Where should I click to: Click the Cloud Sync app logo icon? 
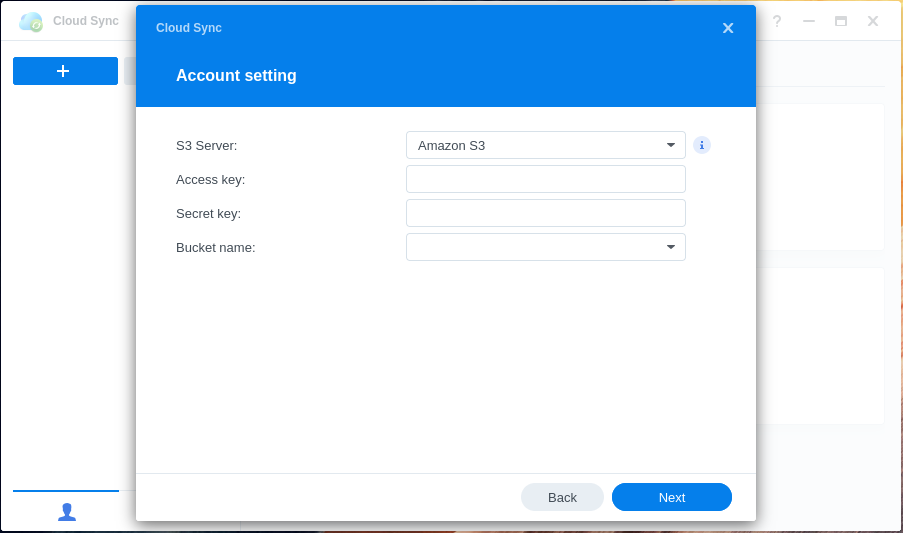point(31,21)
